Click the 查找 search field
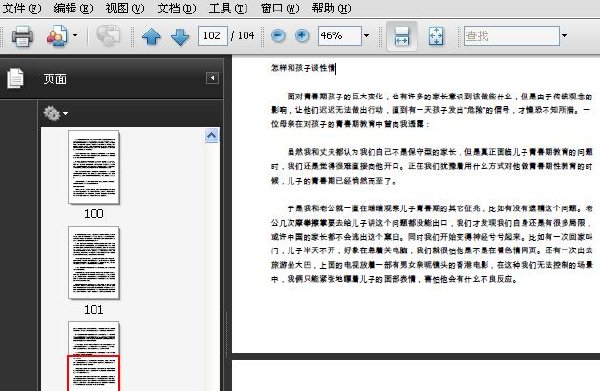 [x=512, y=36]
